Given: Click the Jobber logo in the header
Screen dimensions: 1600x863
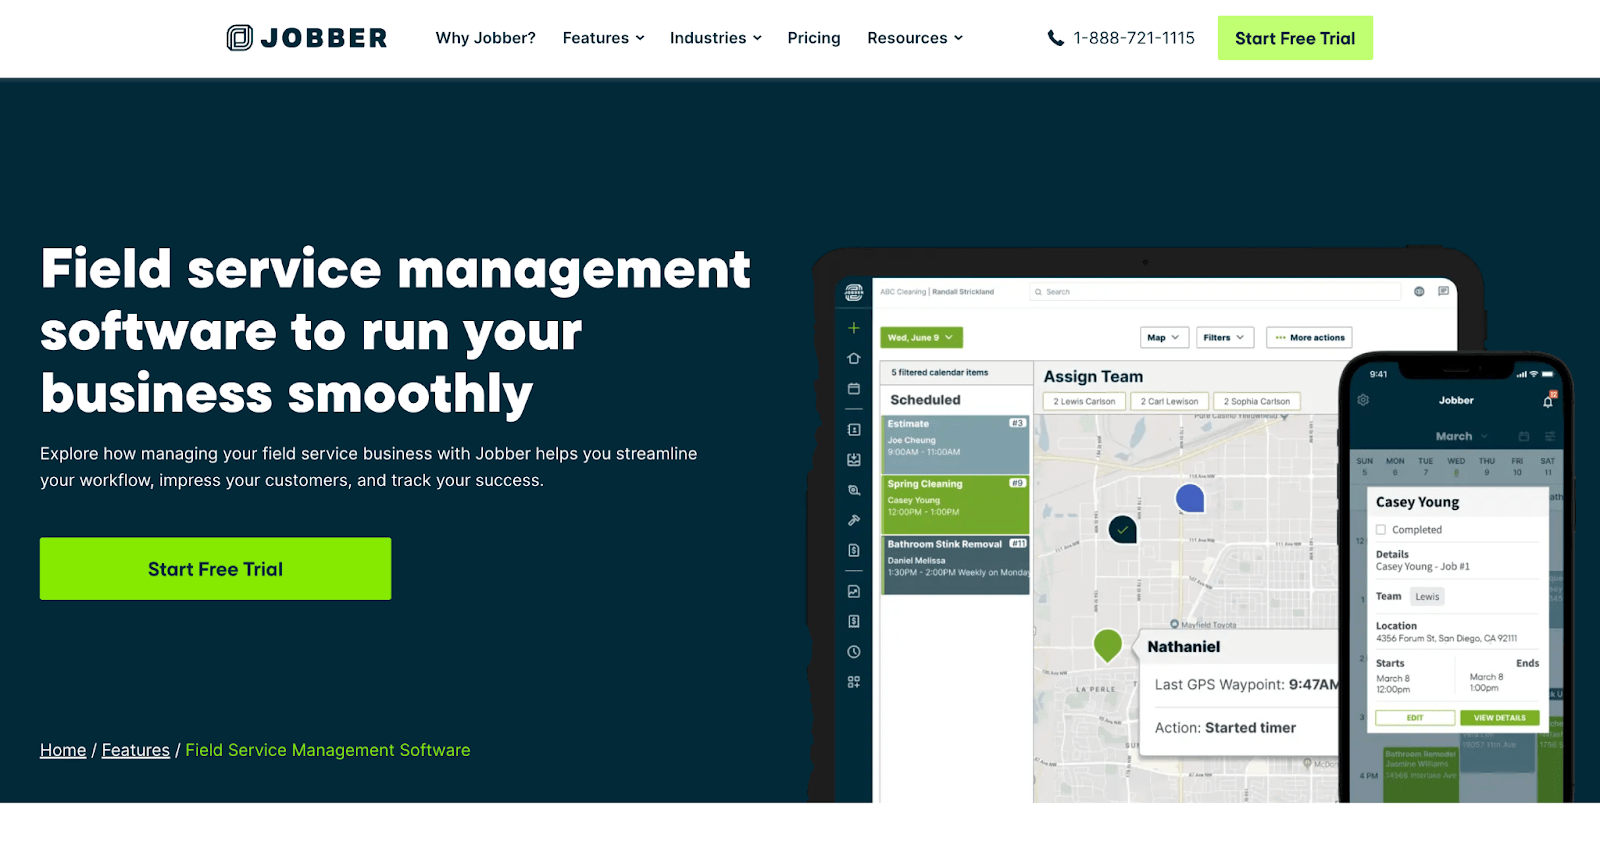Looking at the screenshot, I should pyautogui.click(x=307, y=38).
